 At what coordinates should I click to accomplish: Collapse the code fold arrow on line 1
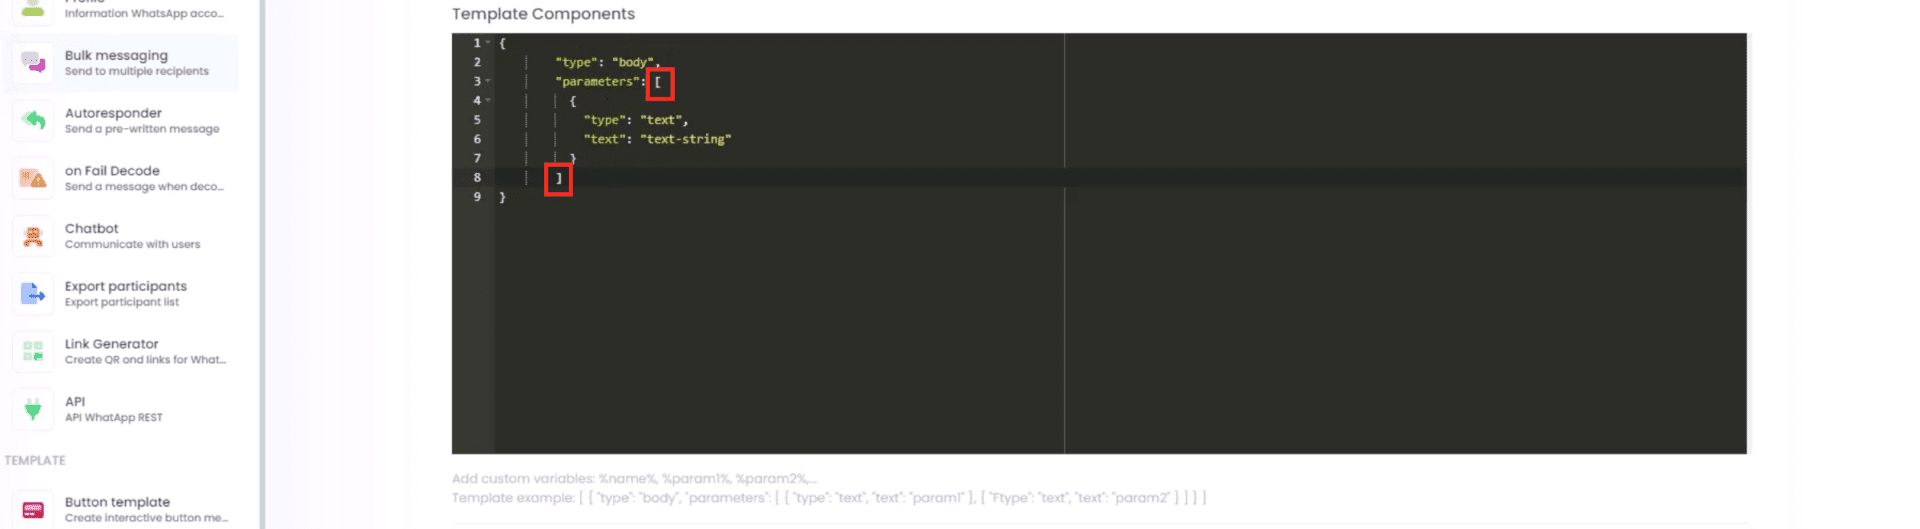click(488, 43)
